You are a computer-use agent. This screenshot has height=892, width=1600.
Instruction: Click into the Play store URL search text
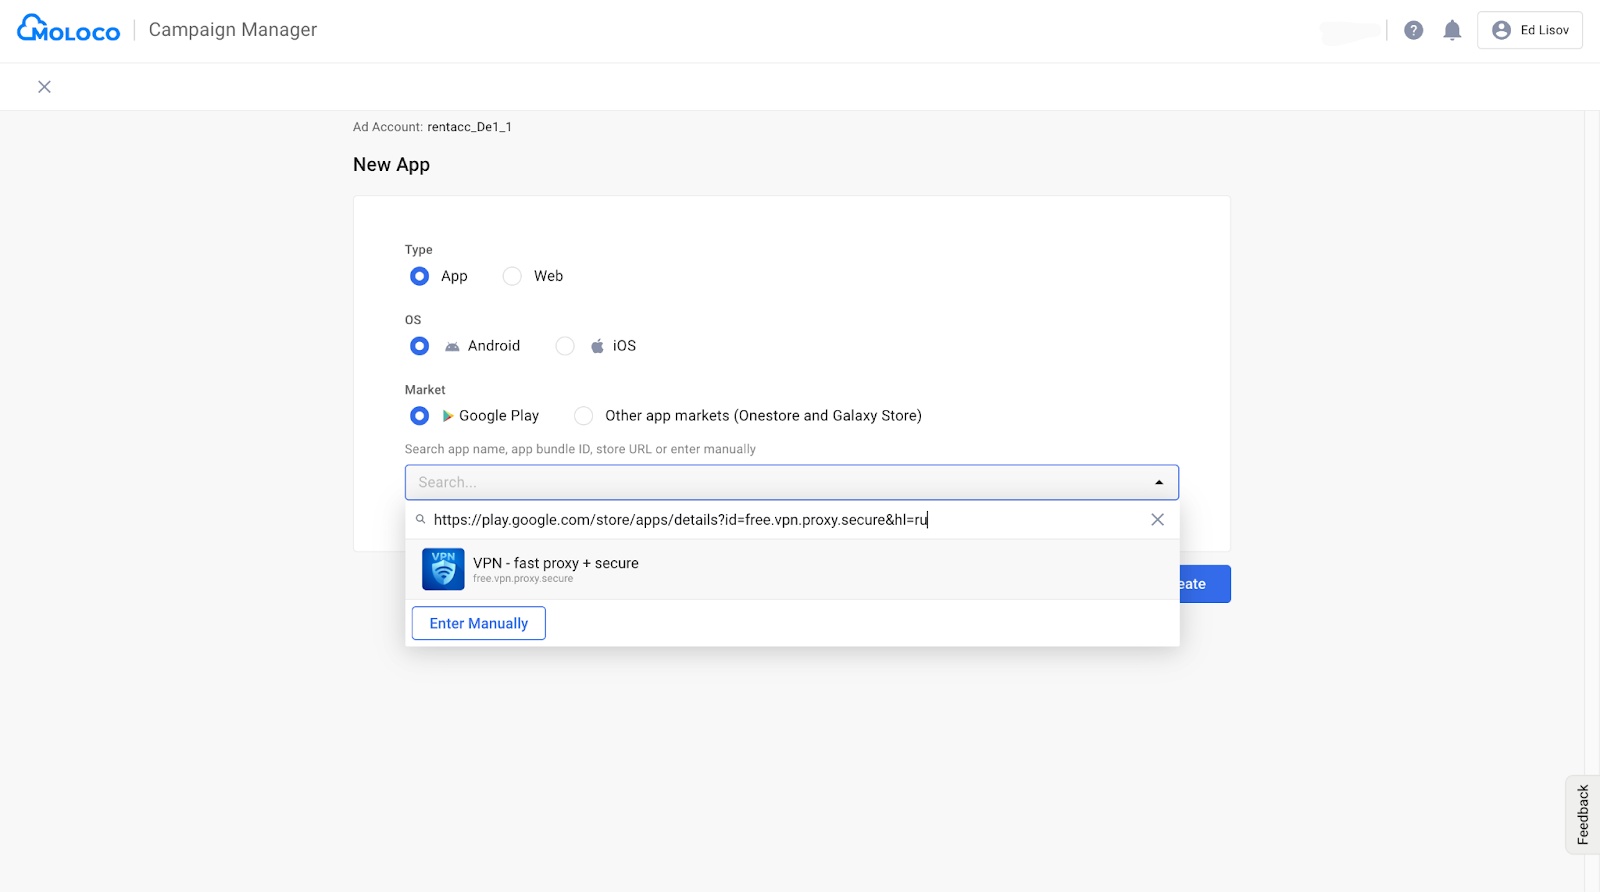[680, 520]
